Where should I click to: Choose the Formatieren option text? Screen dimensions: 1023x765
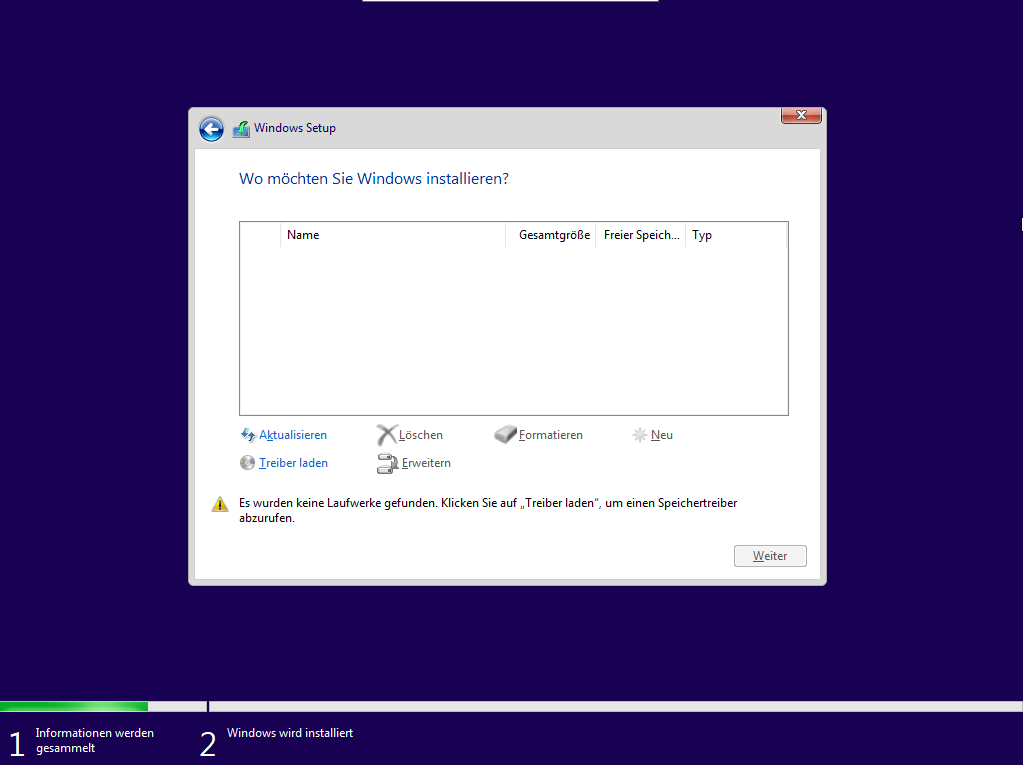pyautogui.click(x=551, y=435)
